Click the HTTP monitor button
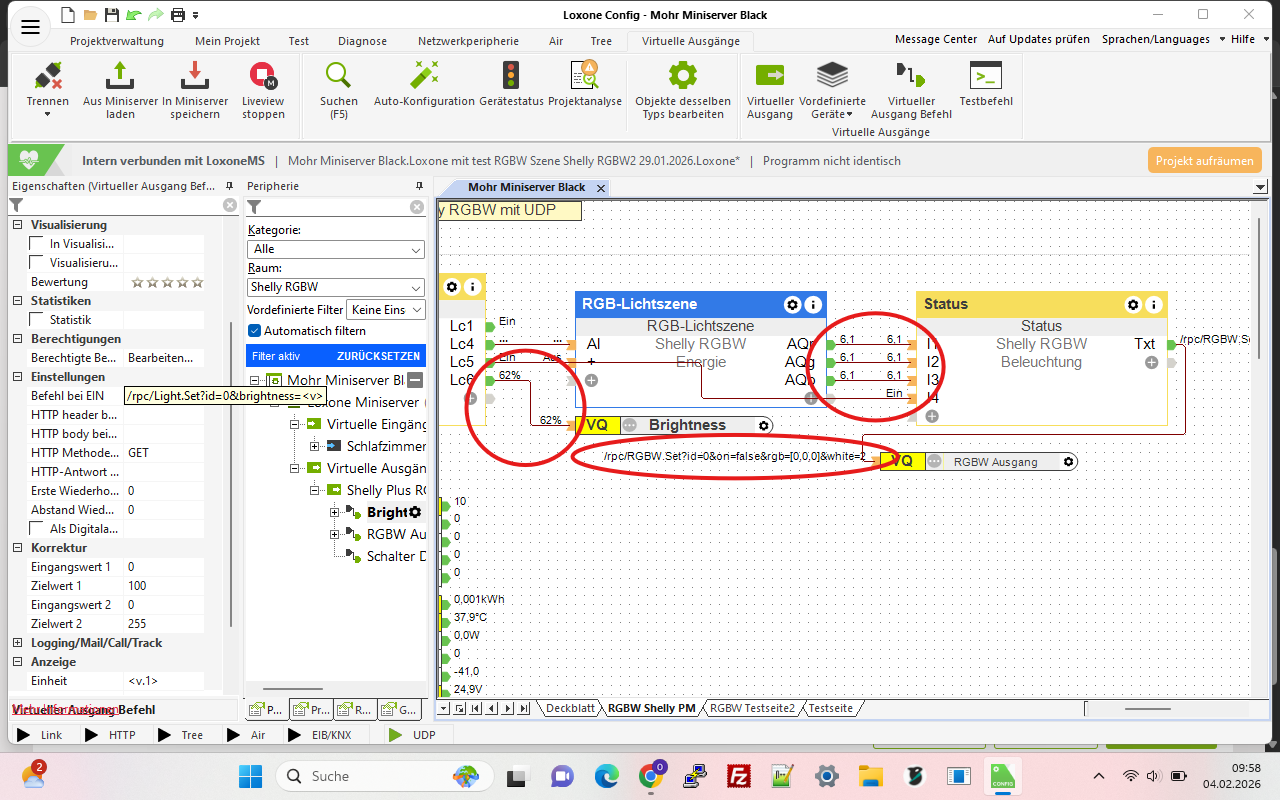Screen dimensions: 1280x800 coord(110,735)
